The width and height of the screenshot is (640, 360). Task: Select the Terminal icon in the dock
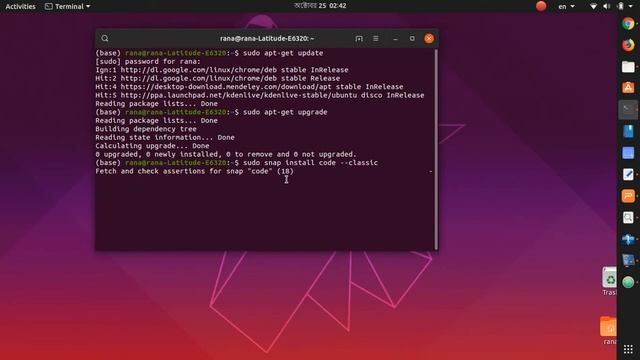628,109
